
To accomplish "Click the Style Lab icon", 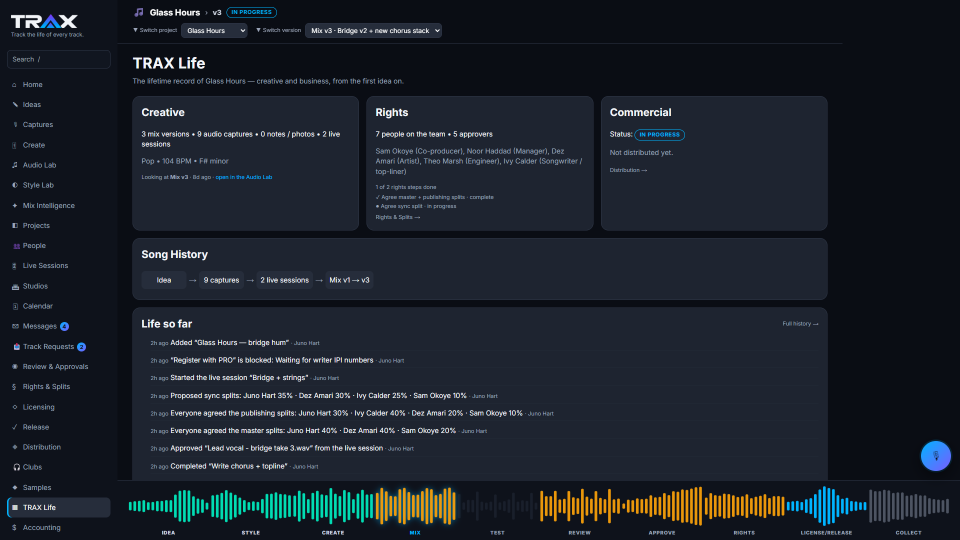I will [x=15, y=185].
